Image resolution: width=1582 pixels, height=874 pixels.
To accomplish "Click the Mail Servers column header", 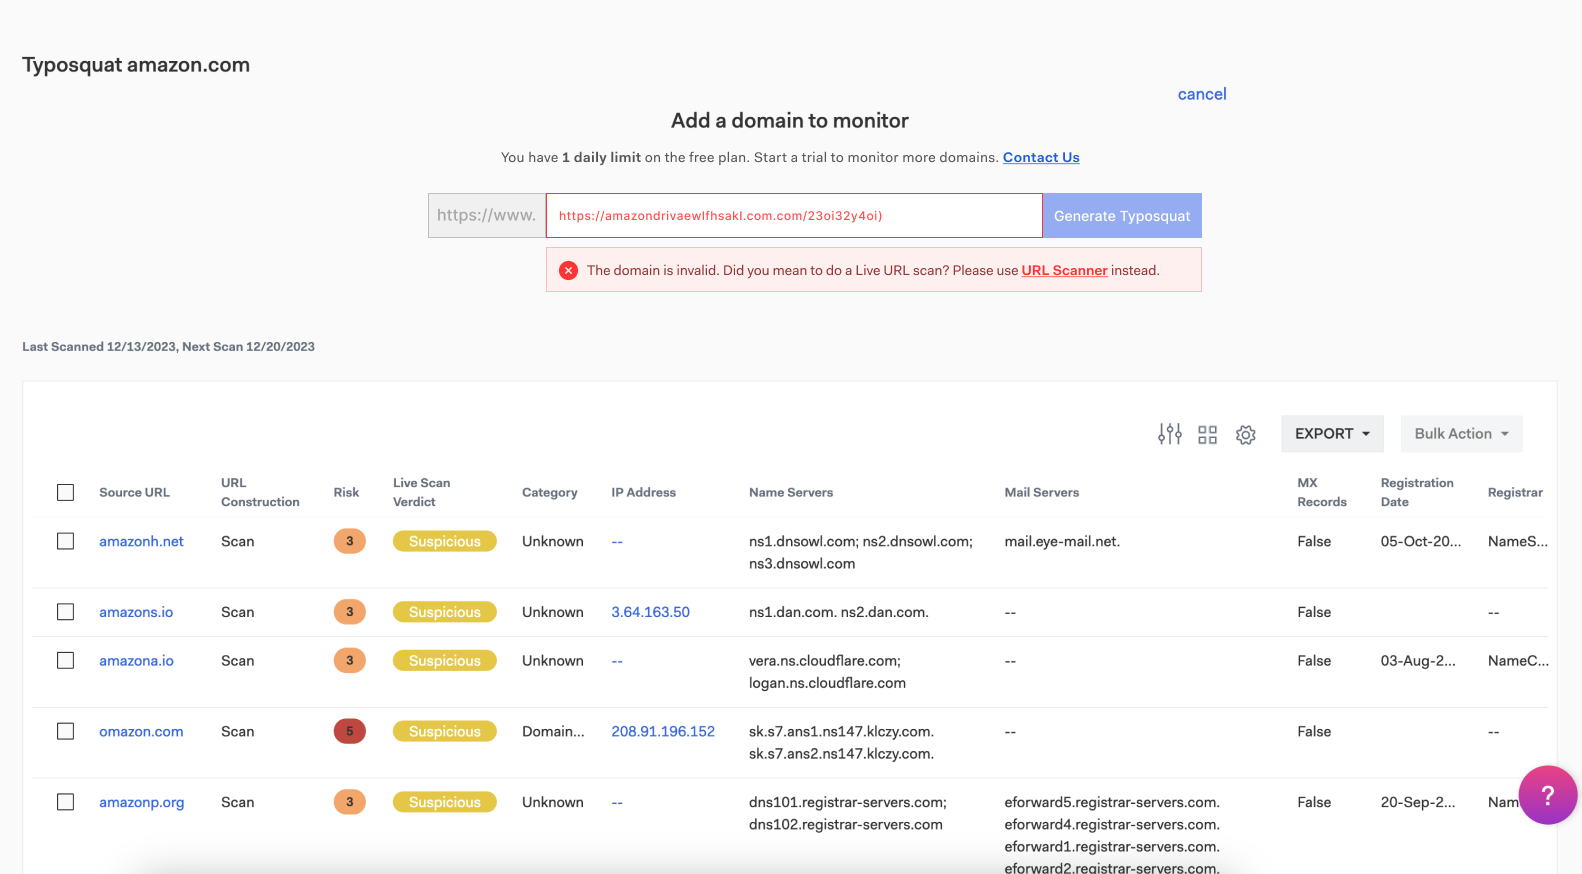I will [1041, 492].
